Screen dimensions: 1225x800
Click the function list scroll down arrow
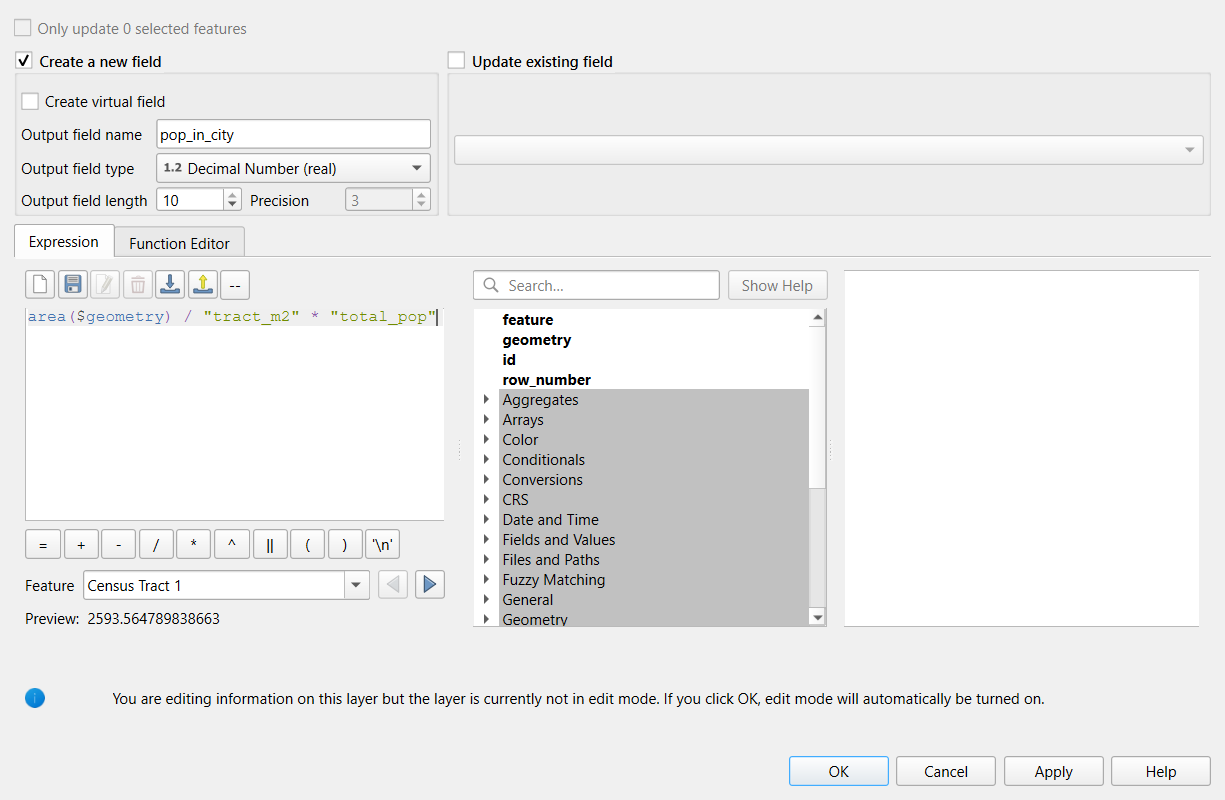click(818, 618)
